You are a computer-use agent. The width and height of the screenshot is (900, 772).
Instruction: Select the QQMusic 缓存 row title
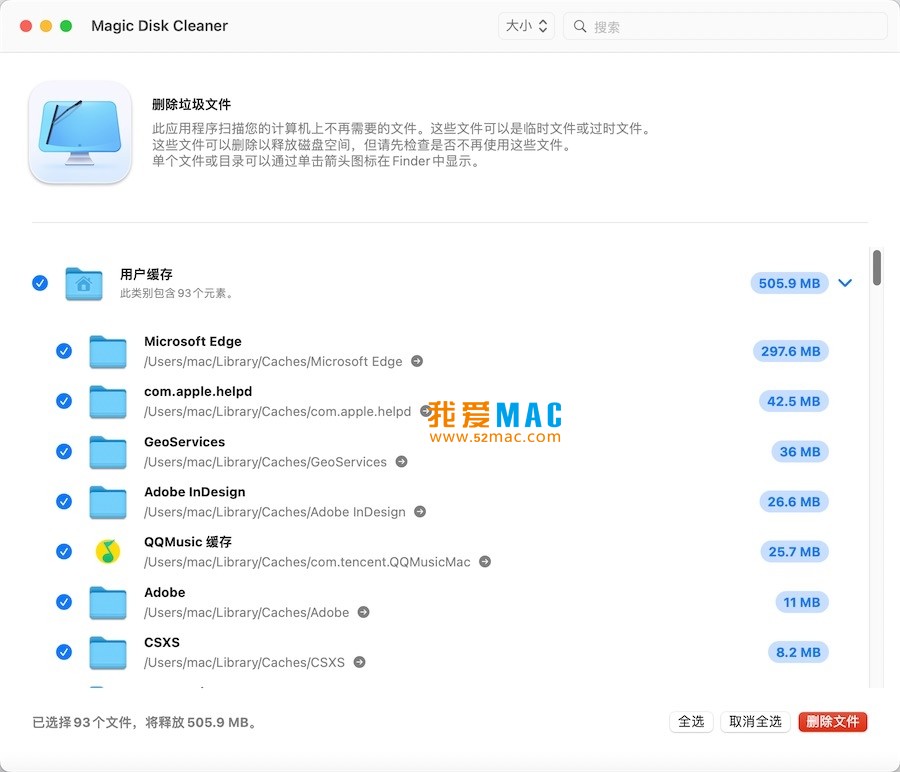188,542
